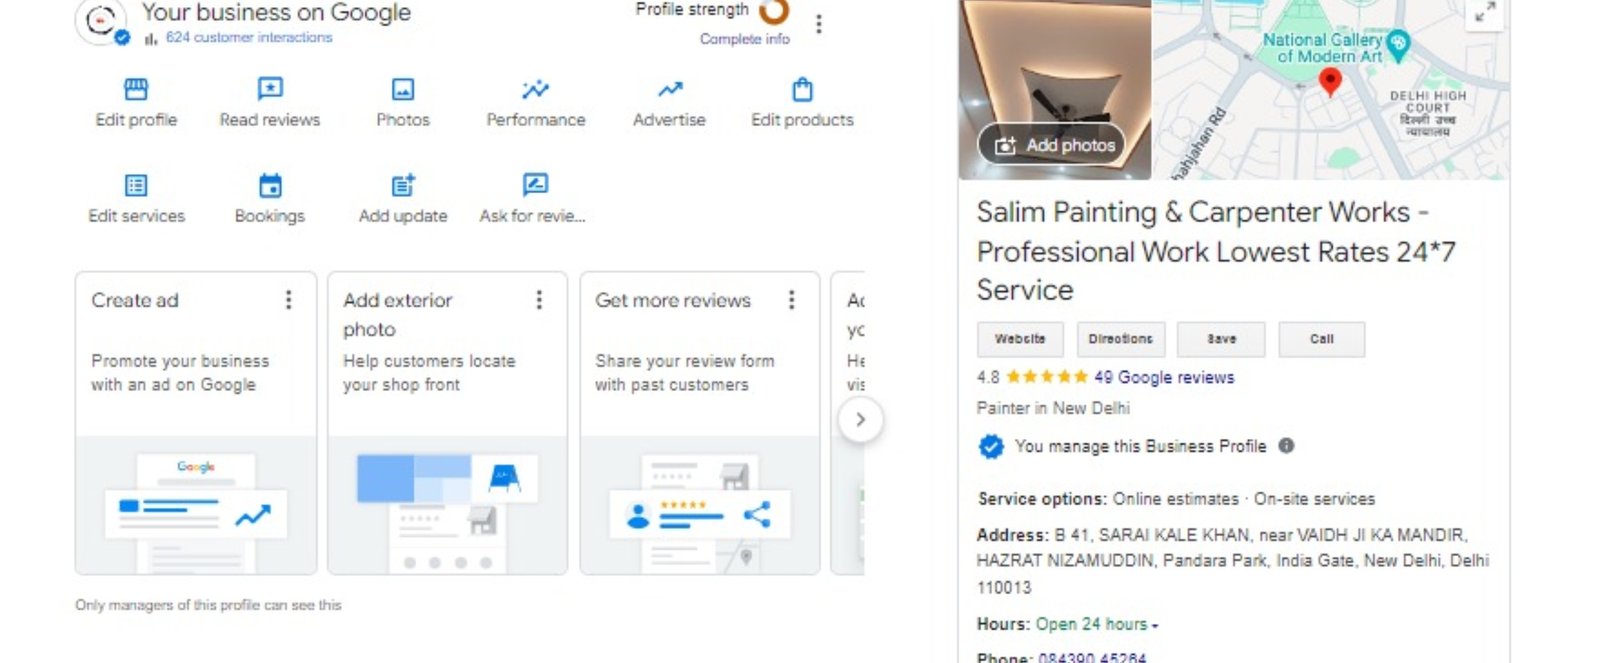Open the Create ad card
This screenshot has width=1600, height=663.
tap(196, 423)
